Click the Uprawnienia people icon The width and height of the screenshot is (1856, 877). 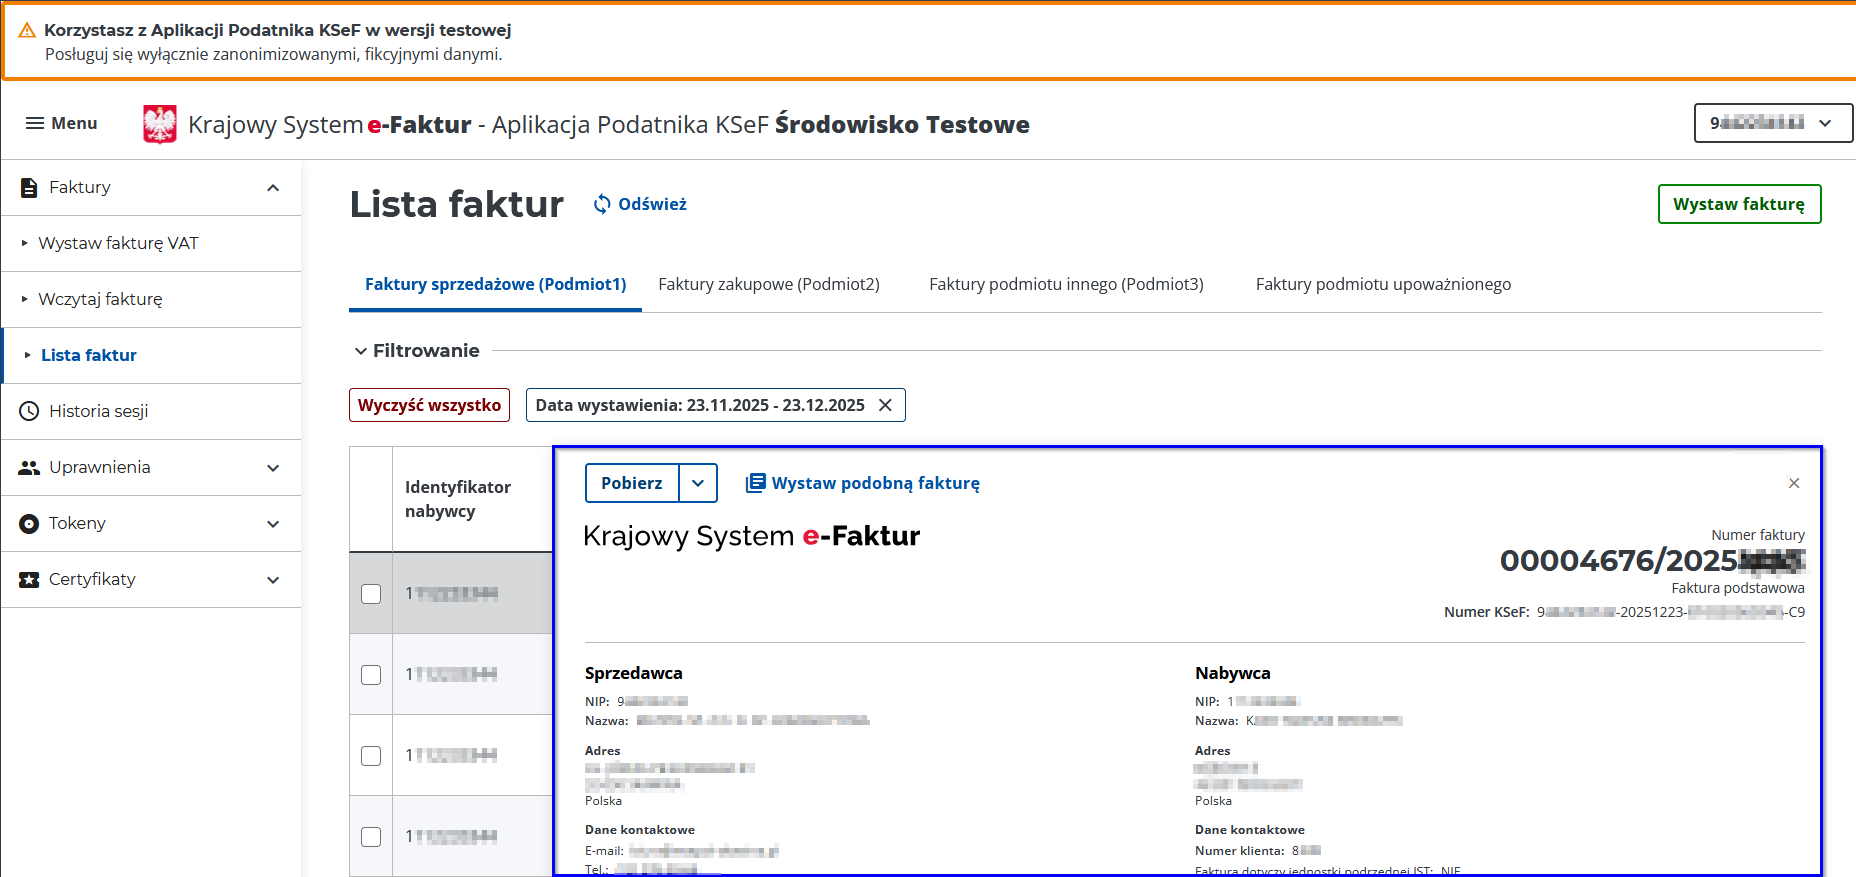[29, 467]
